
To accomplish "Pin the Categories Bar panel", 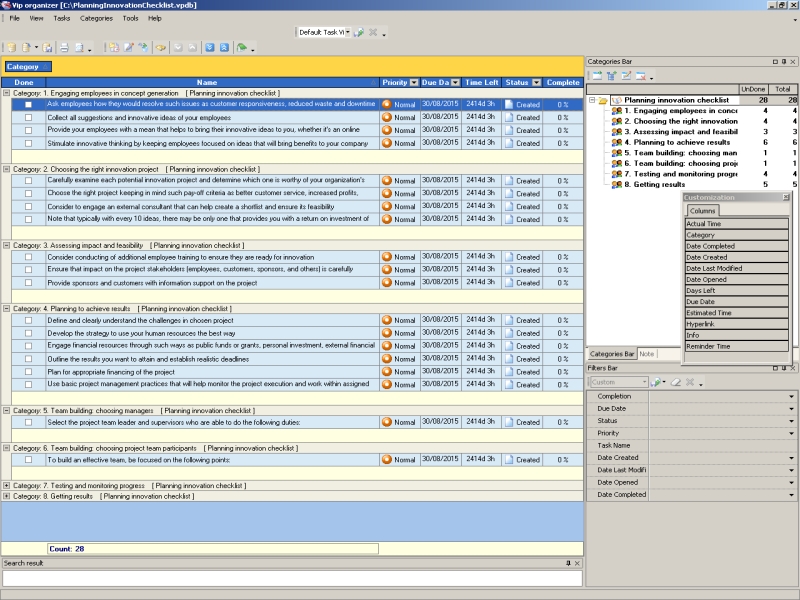I will point(783,61).
